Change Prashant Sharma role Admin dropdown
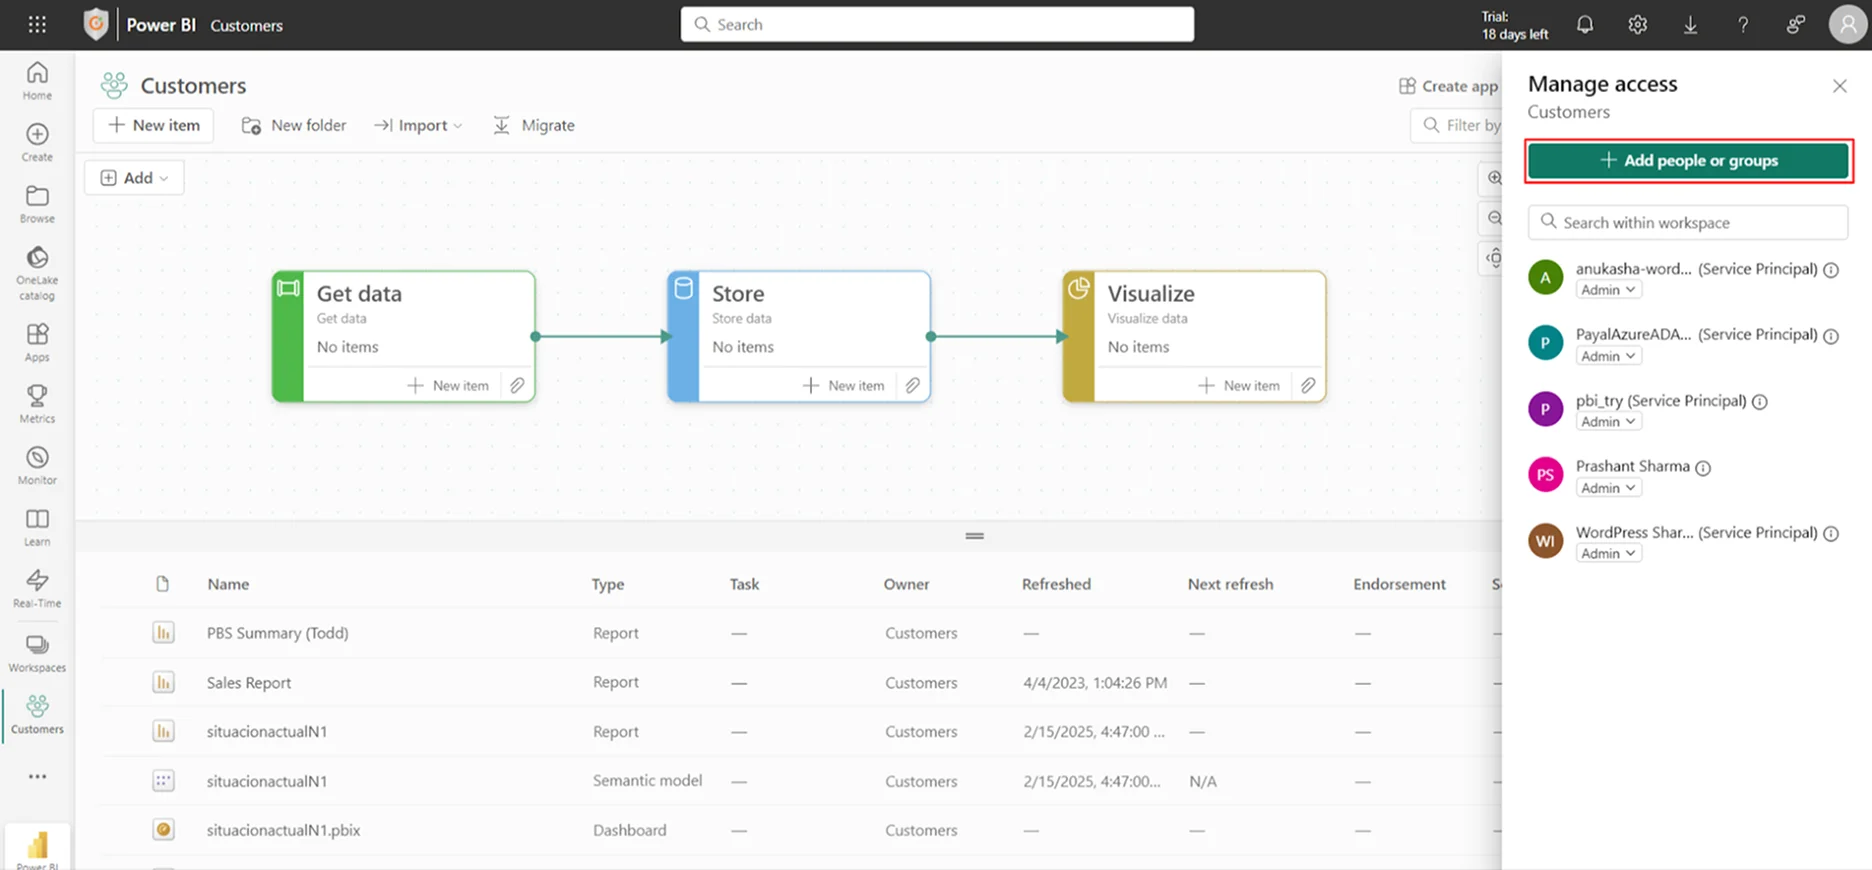The height and width of the screenshot is (870, 1872). (x=1608, y=488)
